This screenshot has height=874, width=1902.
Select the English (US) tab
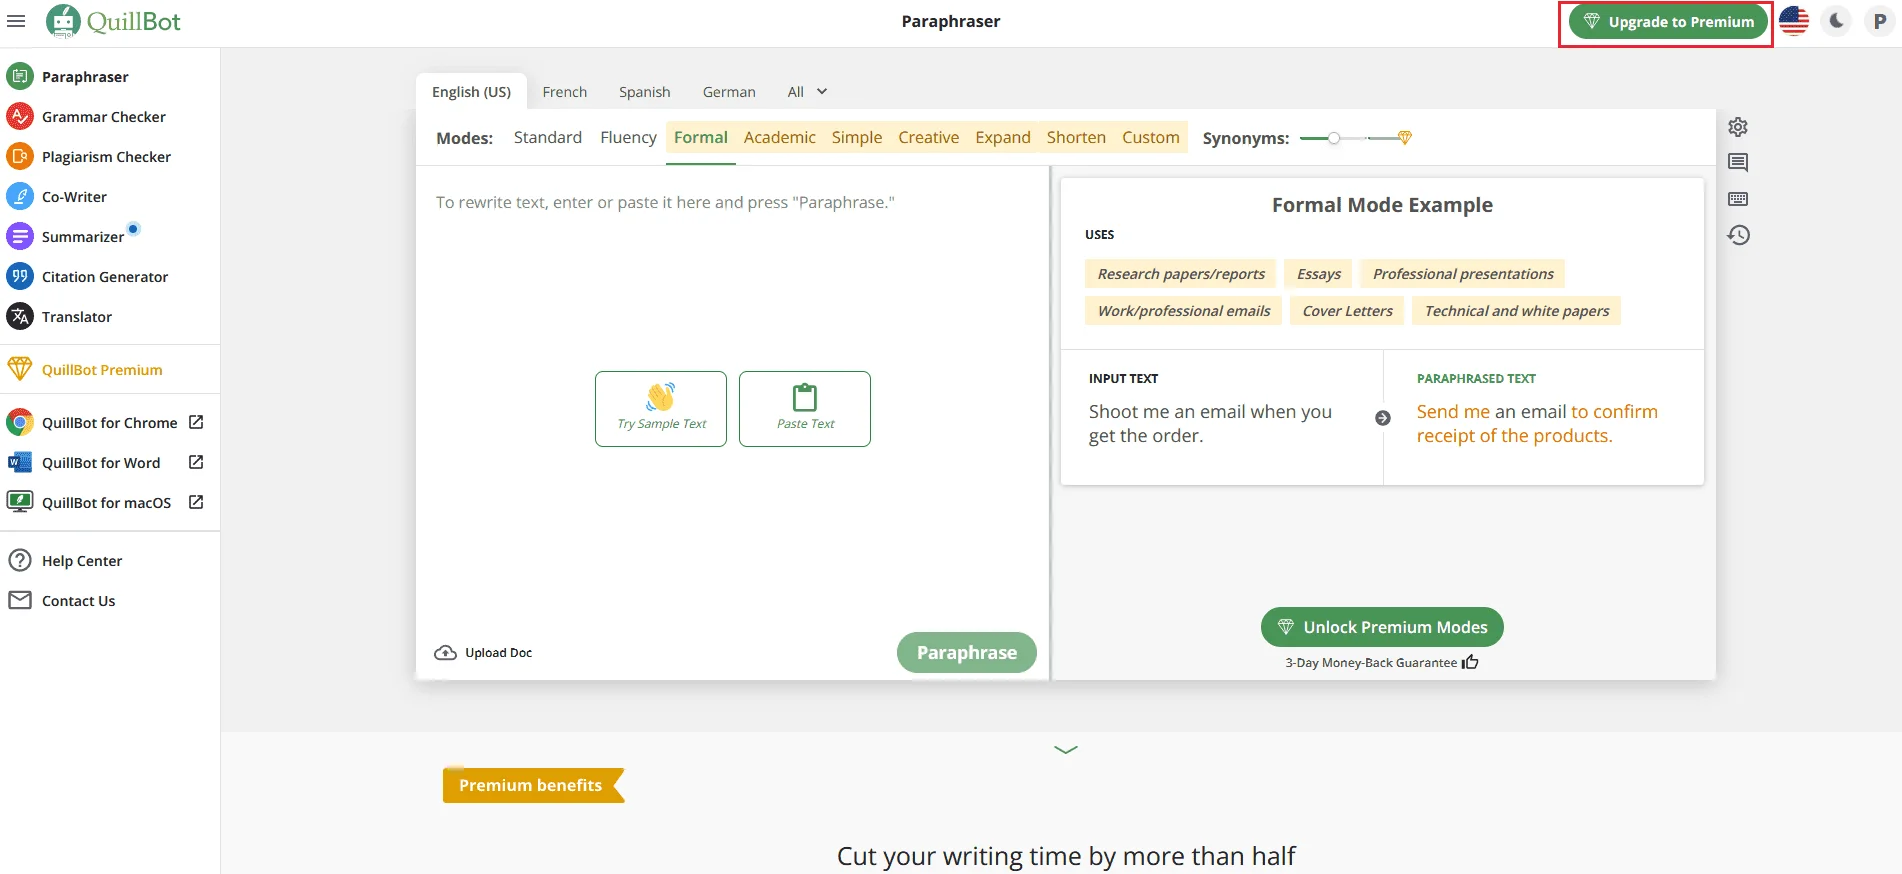coord(471,92)
